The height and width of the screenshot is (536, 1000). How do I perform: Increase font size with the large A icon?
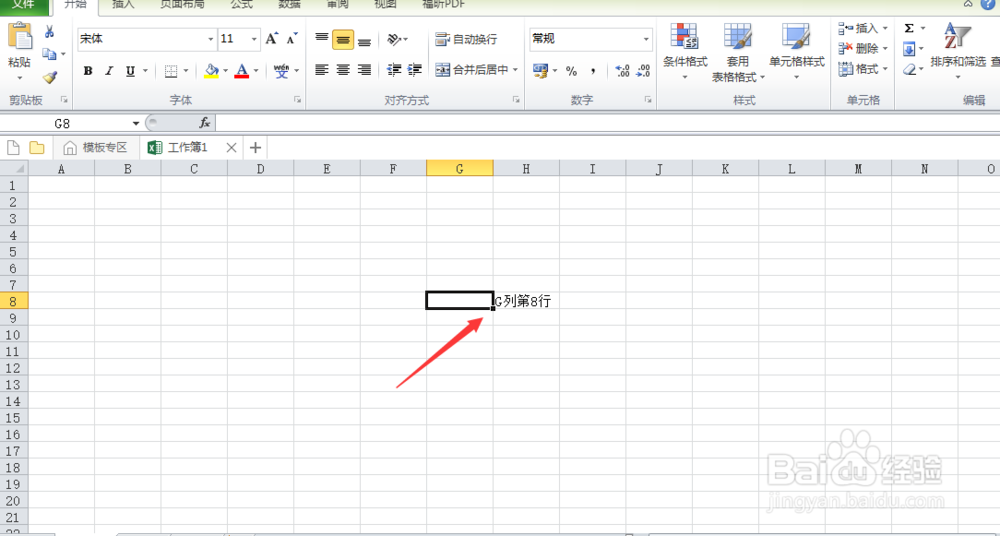coord(272,39)
